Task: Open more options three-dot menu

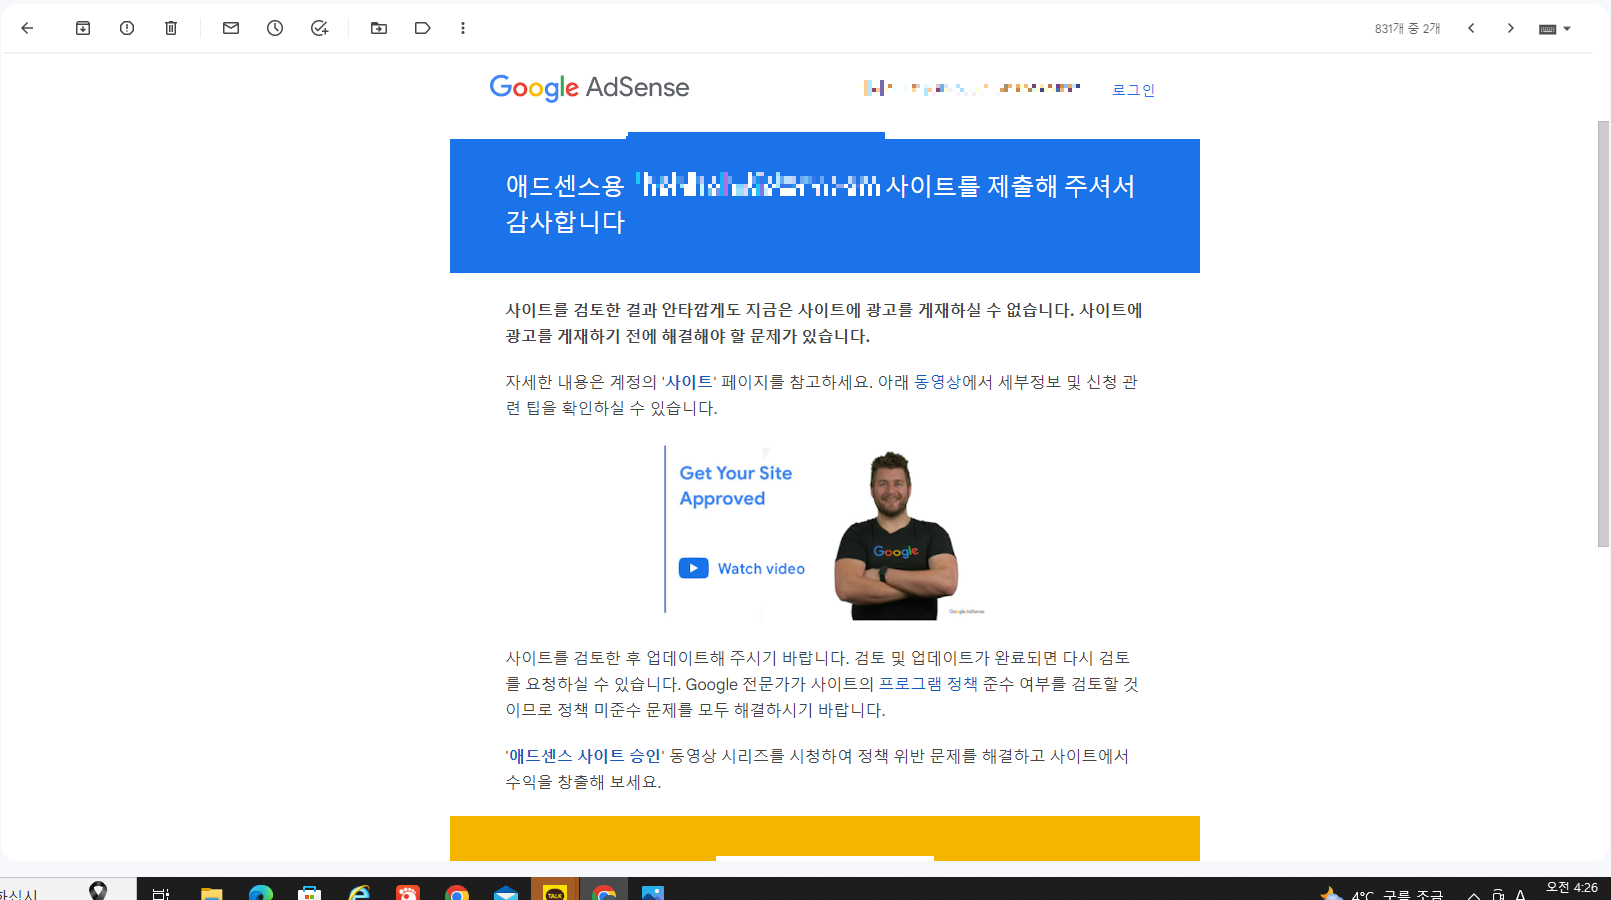Action: coord(463,28)
